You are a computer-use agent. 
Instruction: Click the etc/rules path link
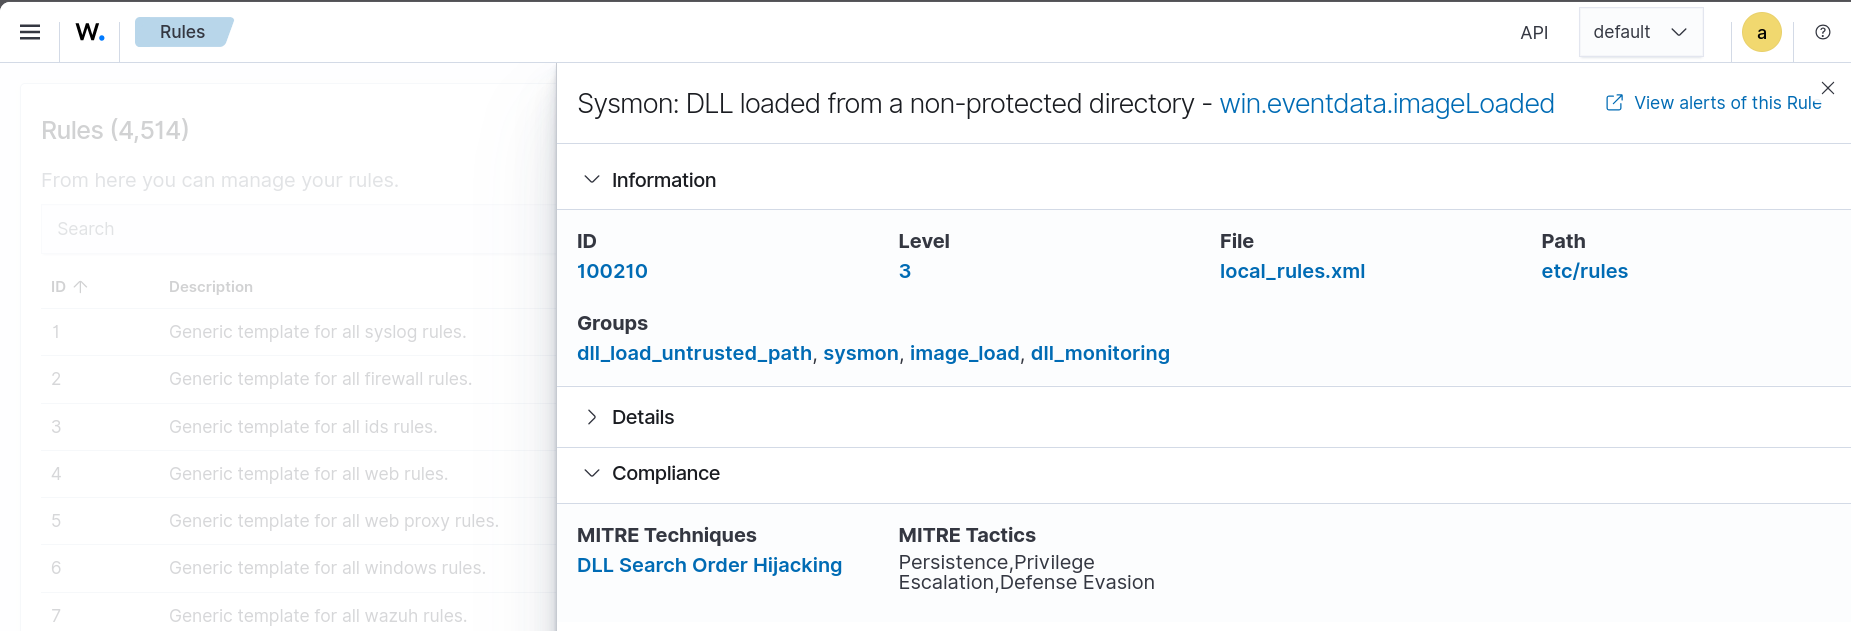click(x=1584, y=271)
